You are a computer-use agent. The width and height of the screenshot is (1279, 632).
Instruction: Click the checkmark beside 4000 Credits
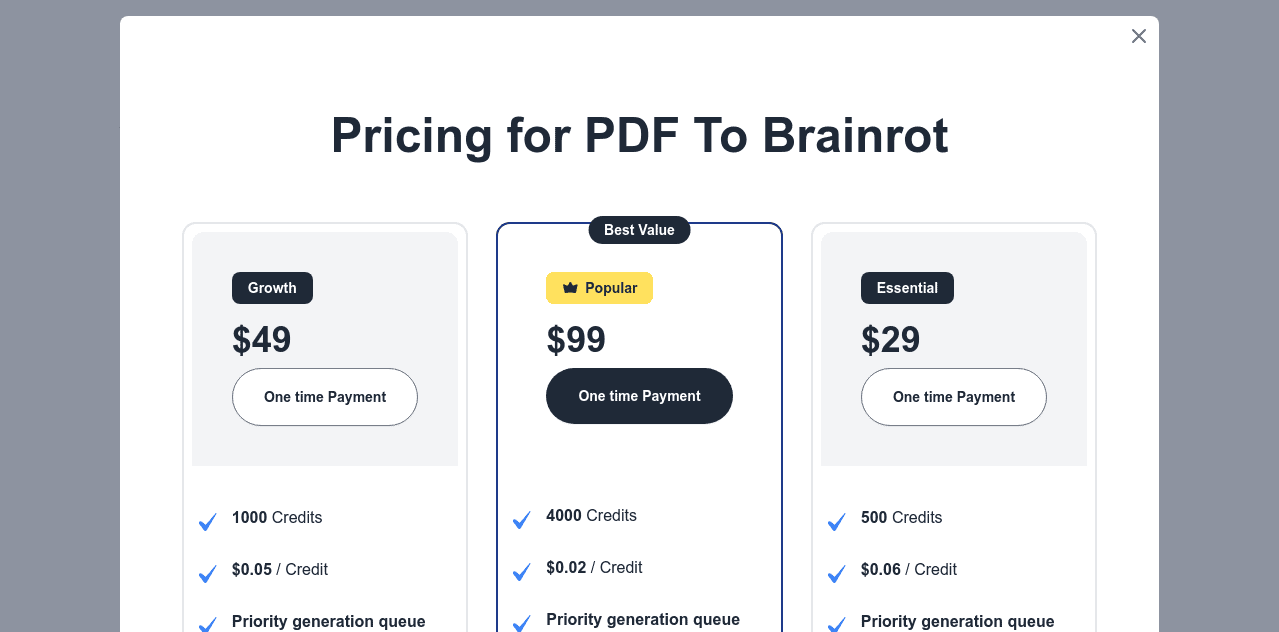521,519
